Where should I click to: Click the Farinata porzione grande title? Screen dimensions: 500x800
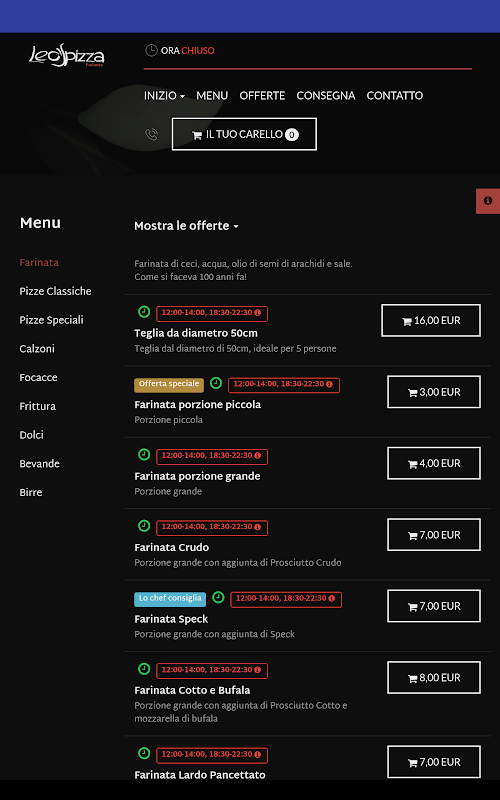[x=197, y=476]
